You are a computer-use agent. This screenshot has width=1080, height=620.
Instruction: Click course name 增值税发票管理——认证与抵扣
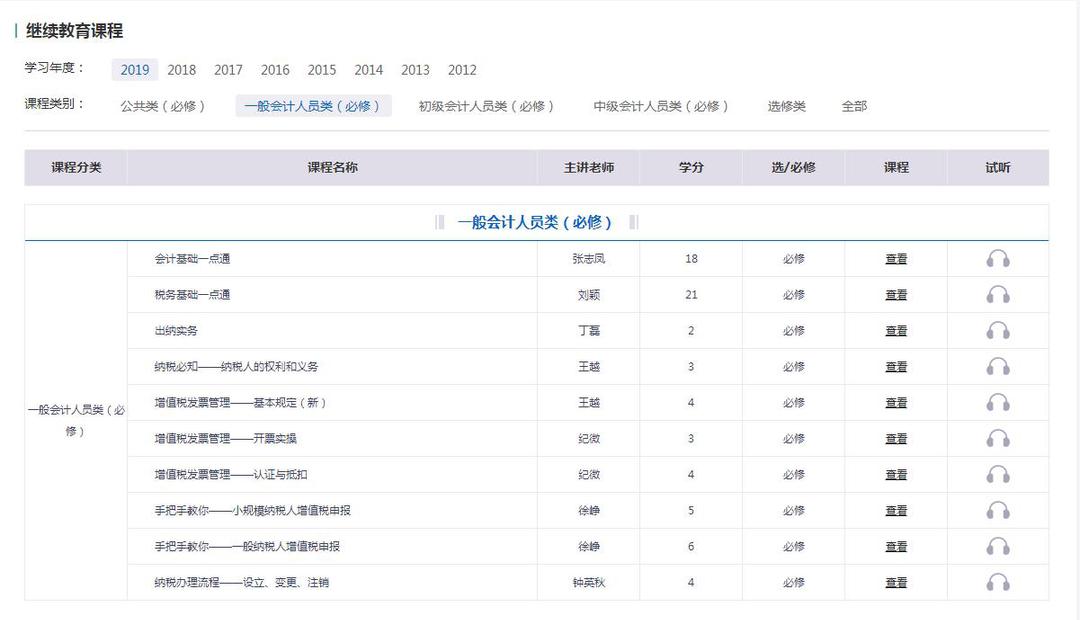231,475
